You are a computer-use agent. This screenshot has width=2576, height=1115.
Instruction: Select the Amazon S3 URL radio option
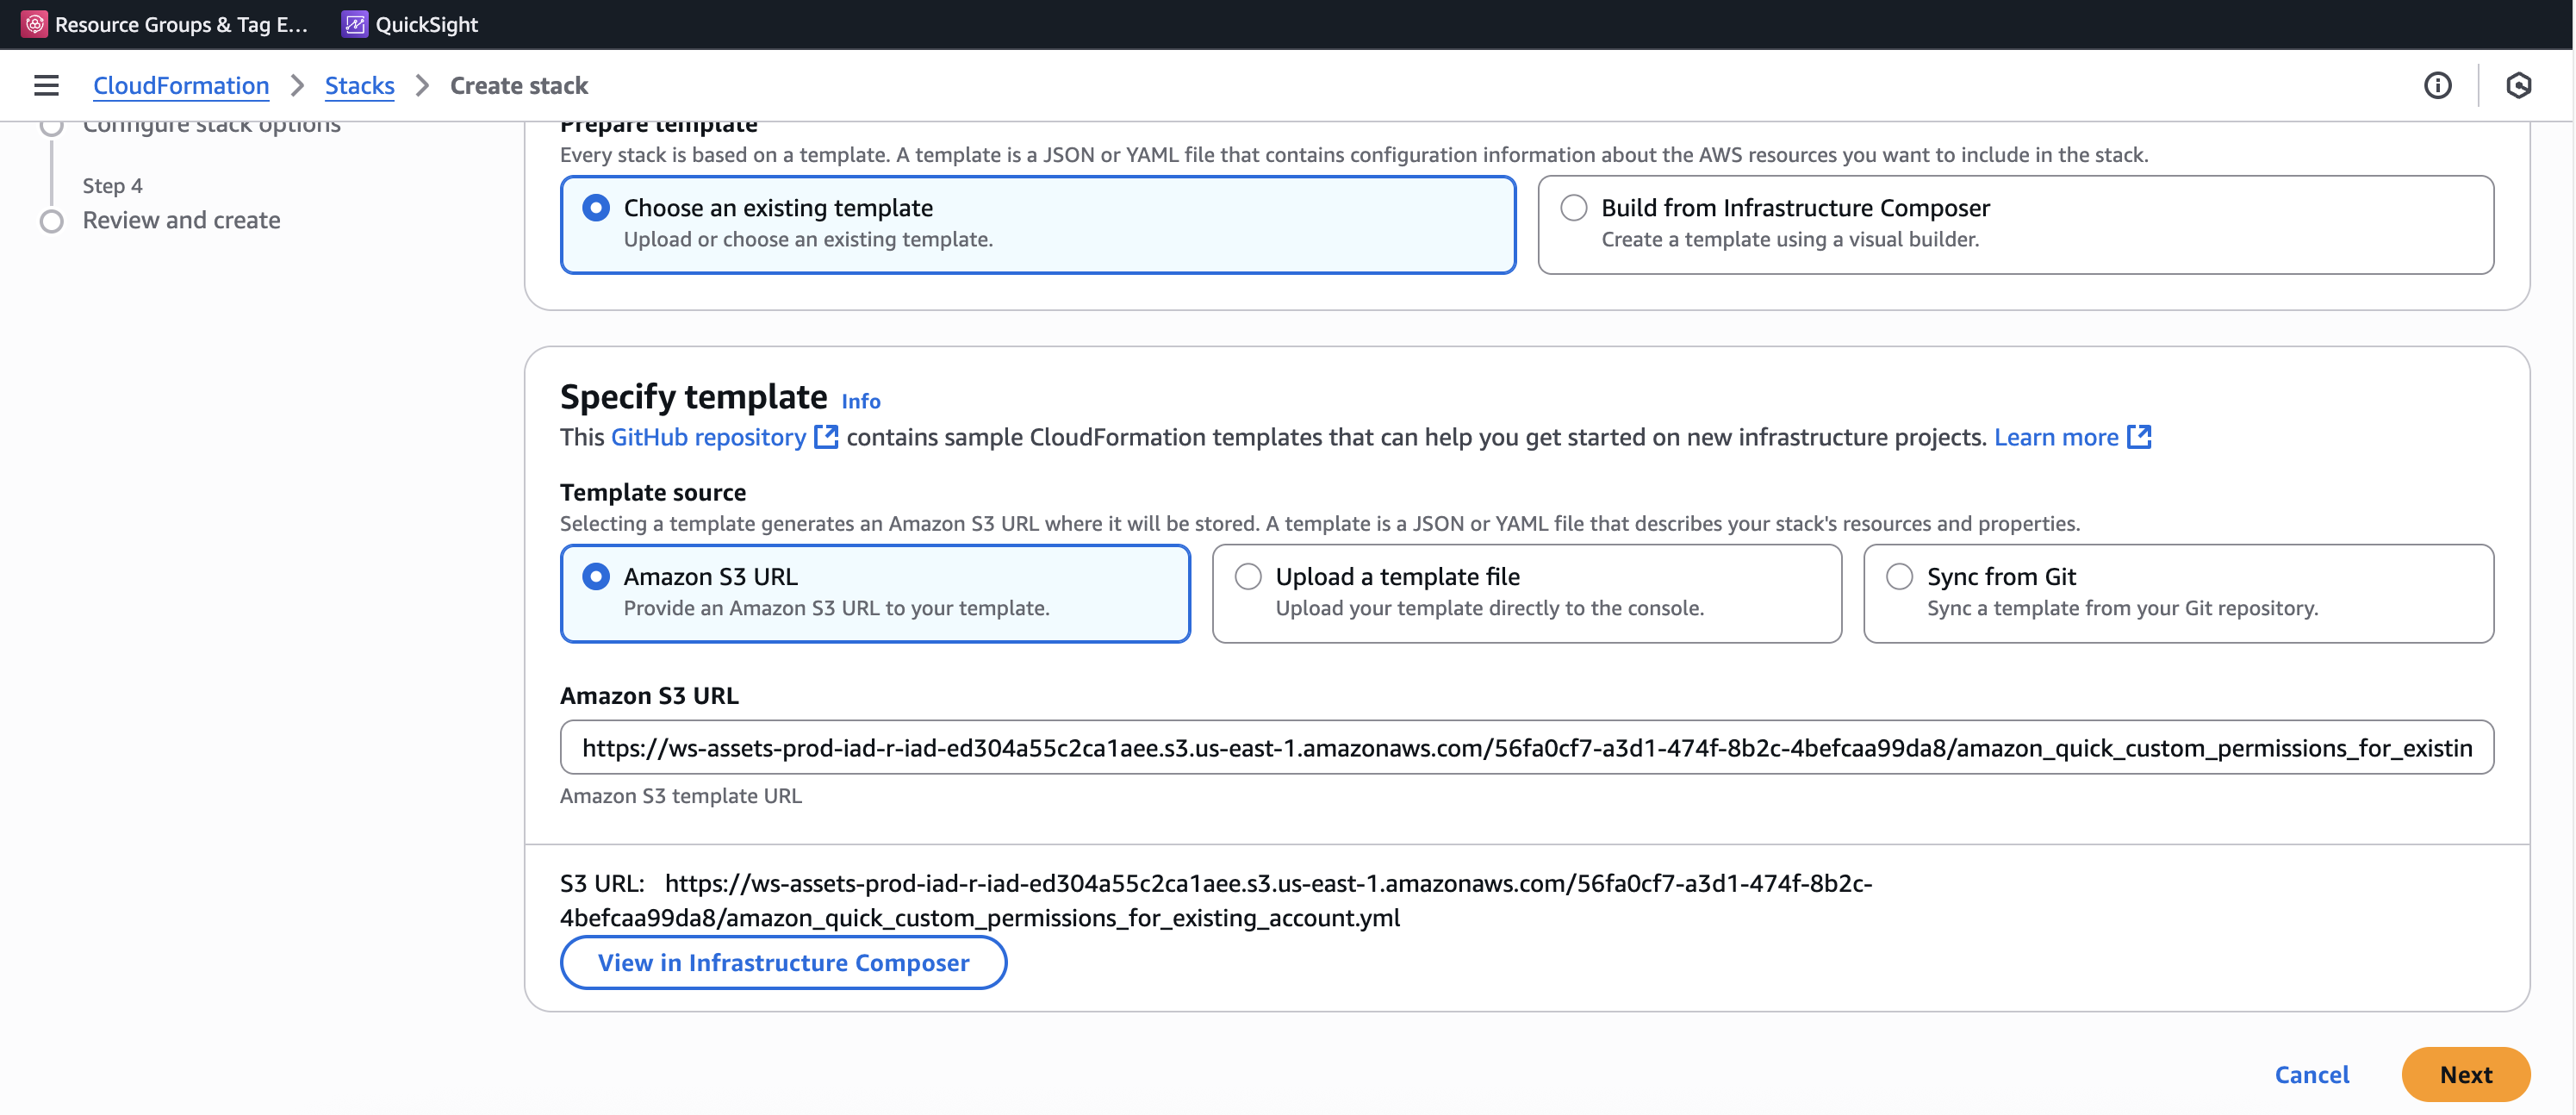pyautogui.click(x=596, y=577)
